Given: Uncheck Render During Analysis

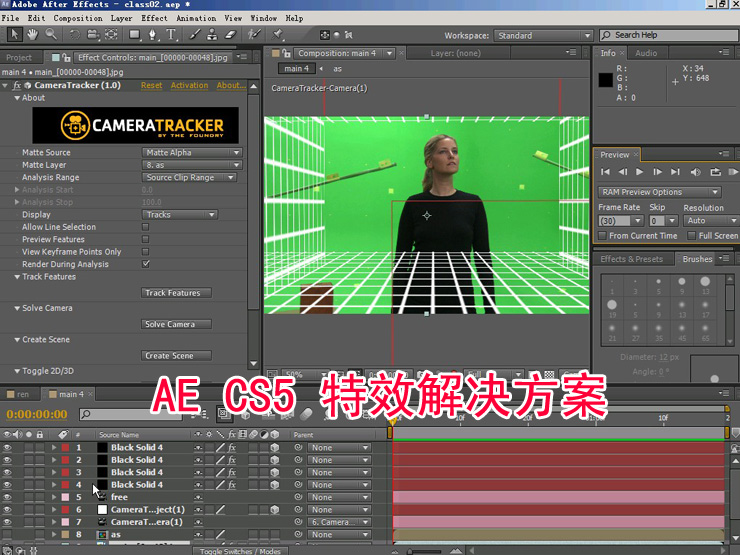Looking at the screenshot, I should coord(146,264).
